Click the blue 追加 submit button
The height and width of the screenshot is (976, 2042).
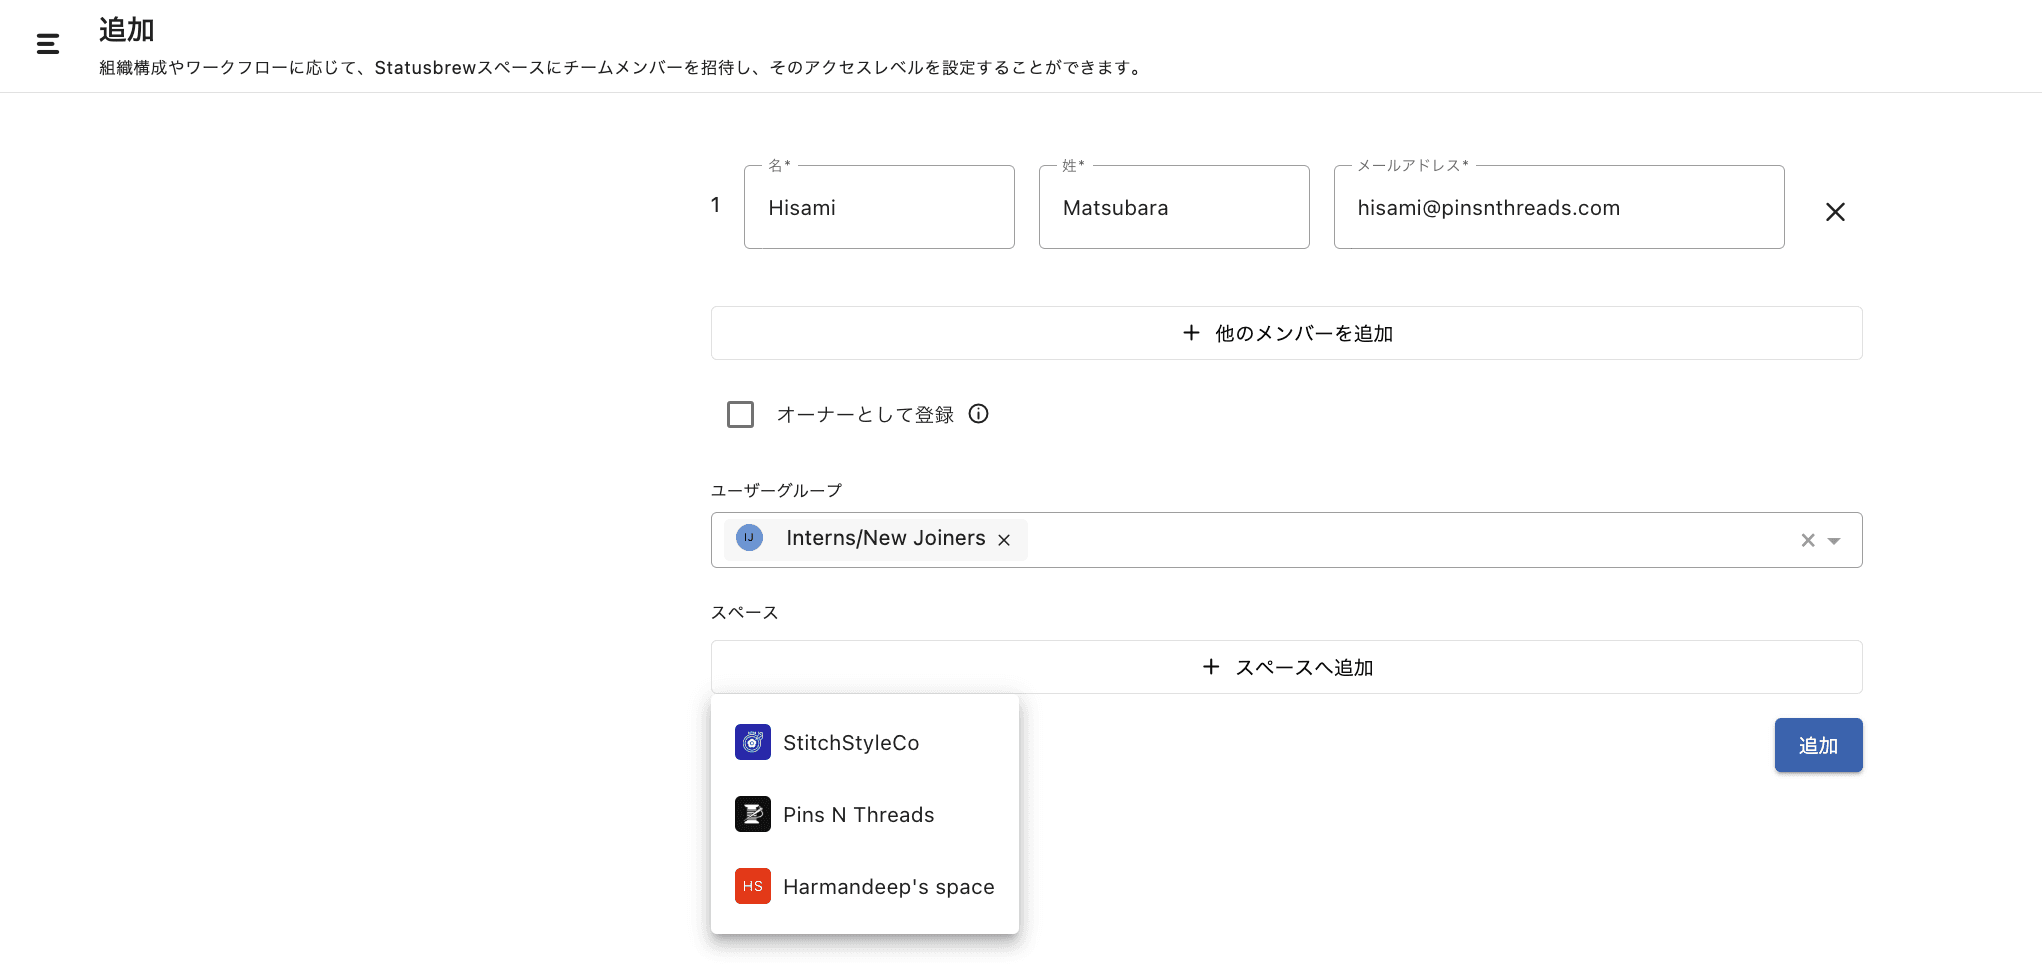point(1817,745)
